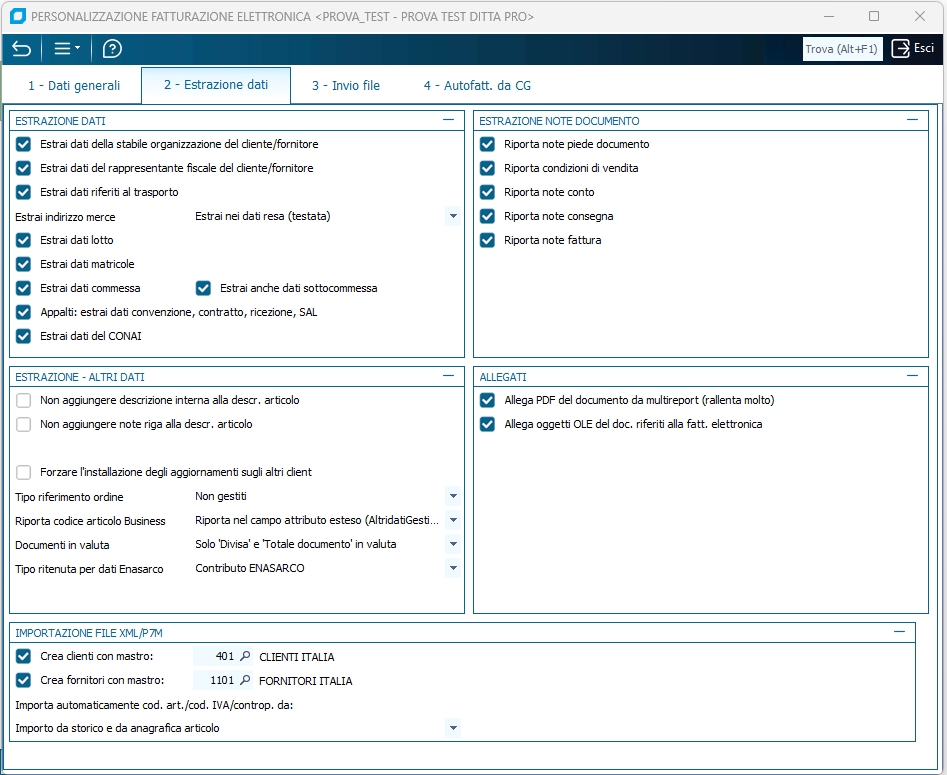Enable Forzare l'installazione degli aggiornamenti
This screenshot has width=947, height=775.
(x=24, y=472)
